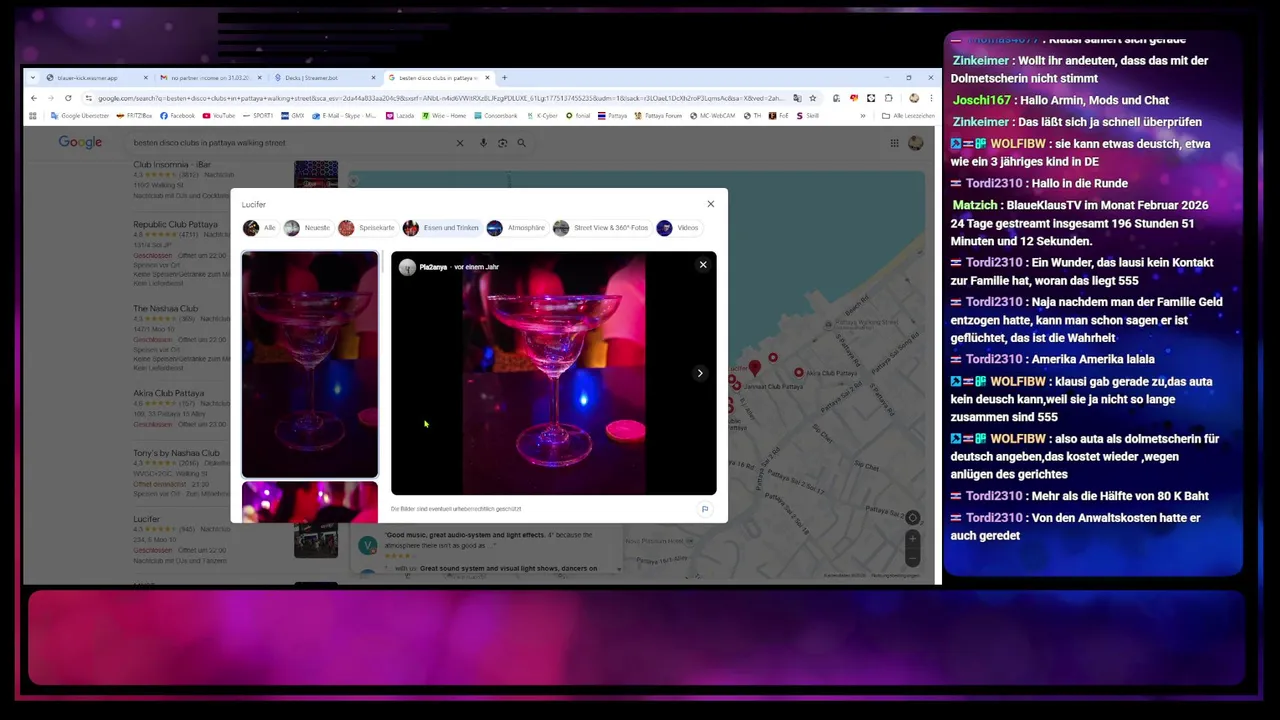Open the Tony's by Nashaa Club listing
The image size is (1280, 720).
point(177,452)
